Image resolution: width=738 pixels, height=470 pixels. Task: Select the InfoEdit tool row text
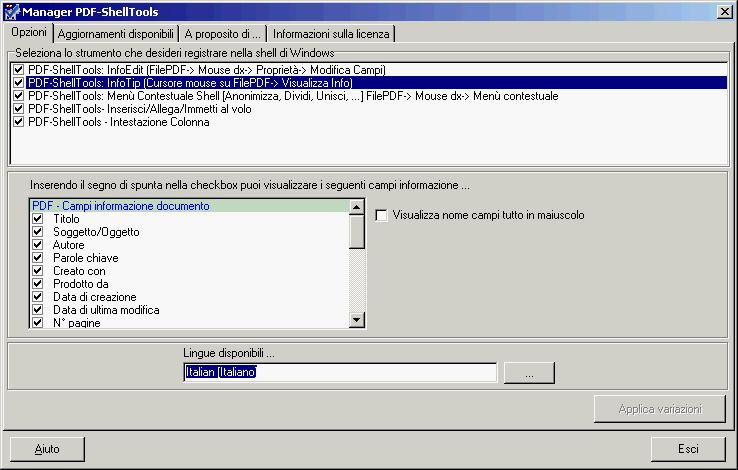[x=207, y=70]
